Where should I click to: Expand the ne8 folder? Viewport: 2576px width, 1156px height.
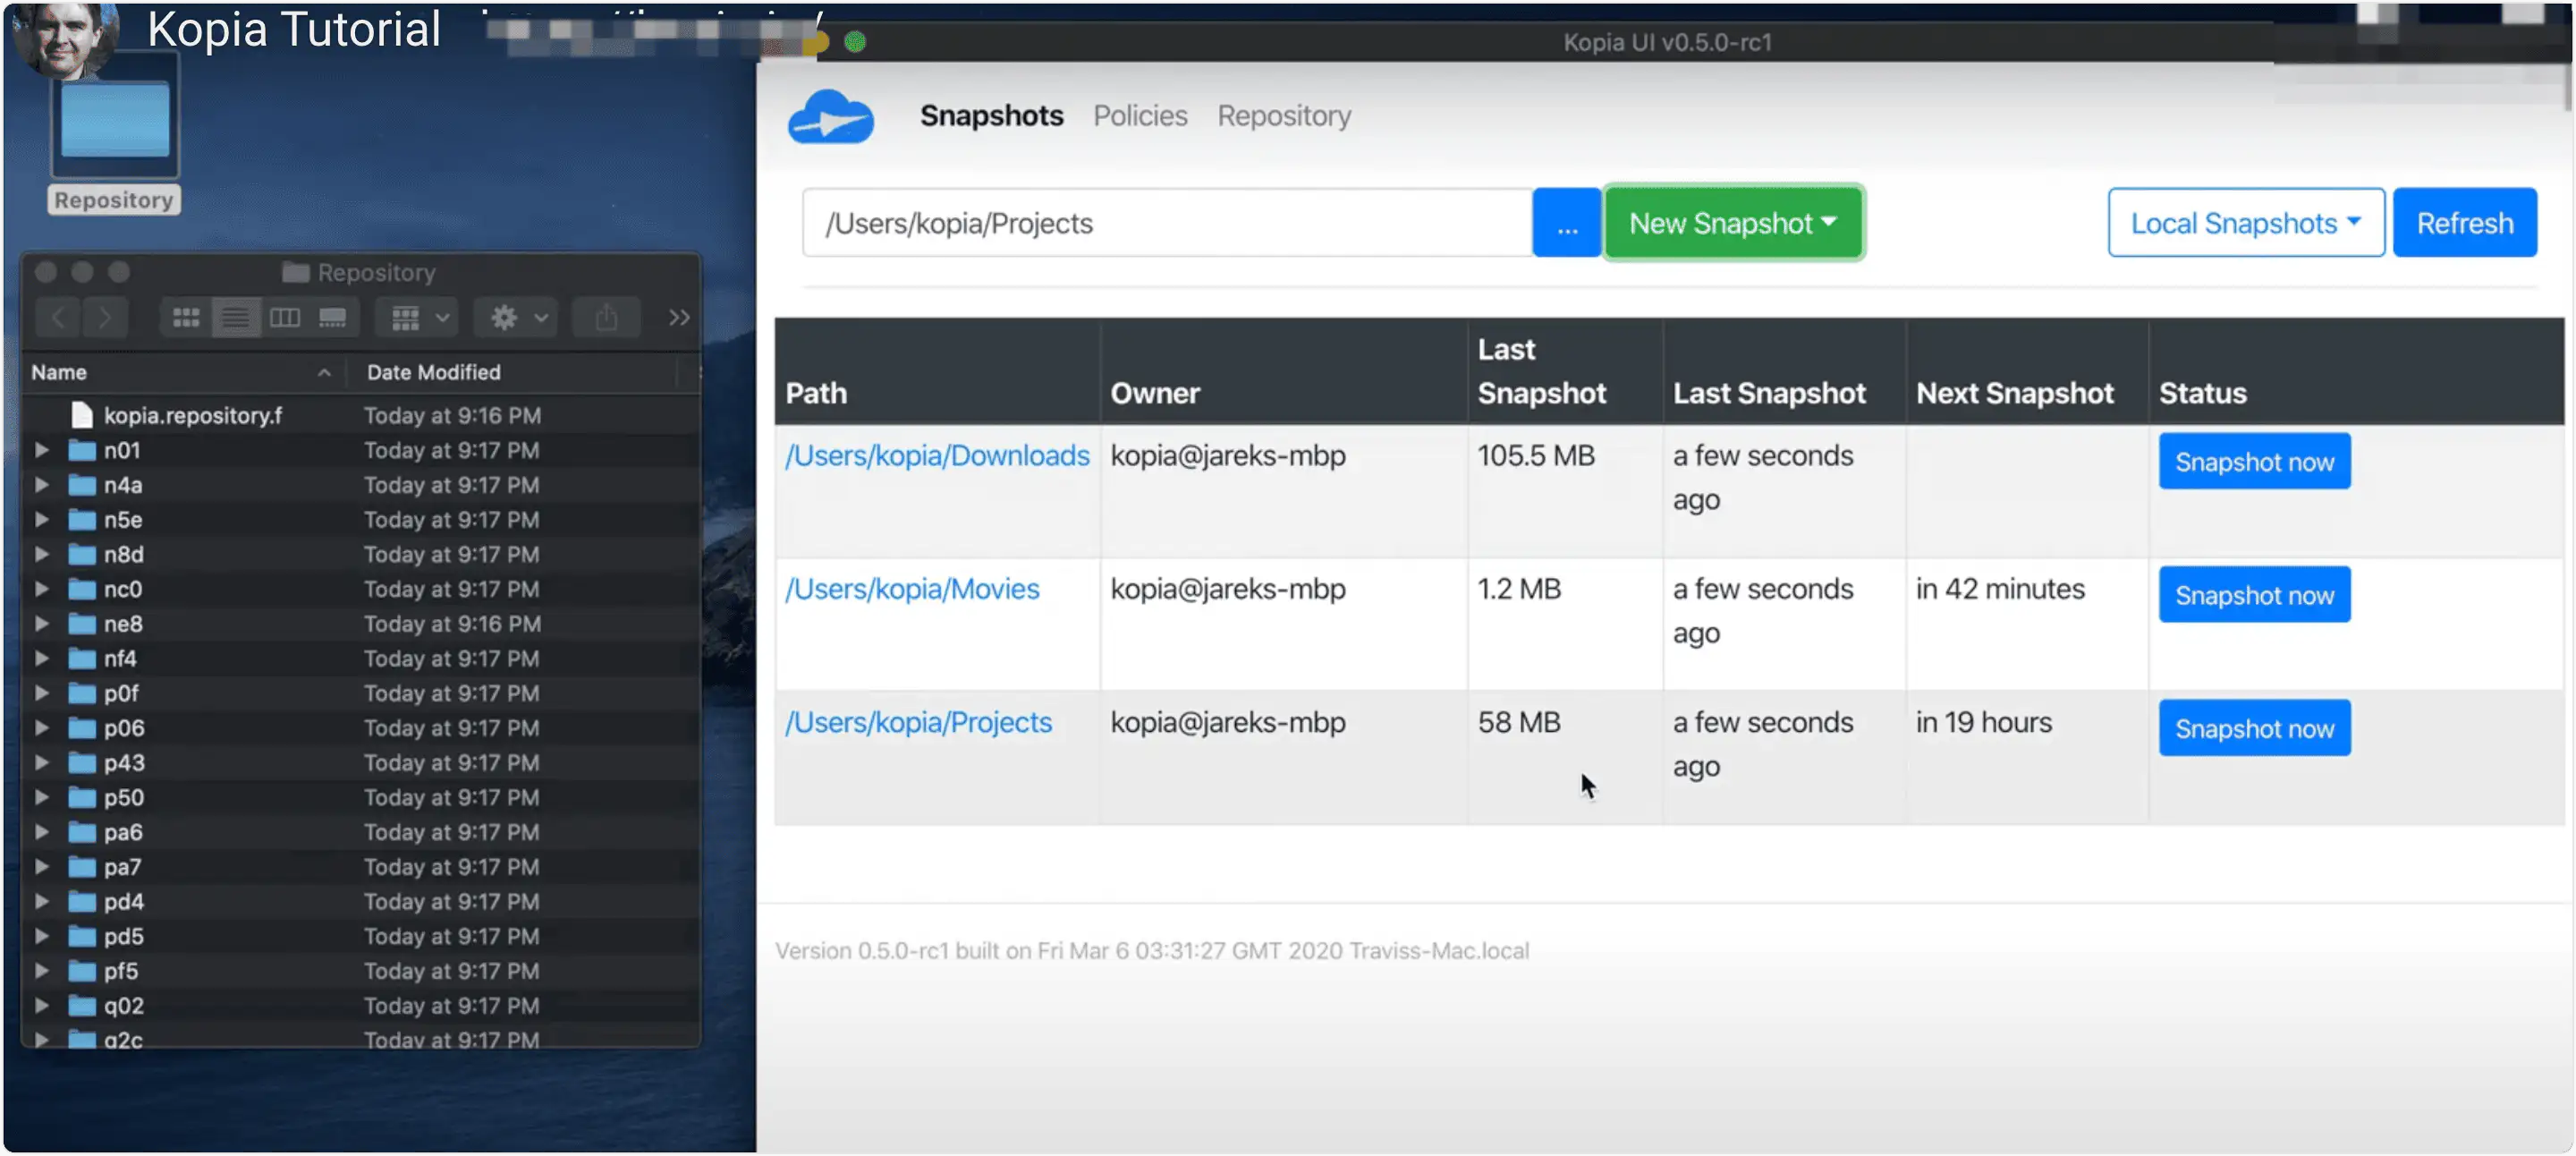(42, 624)
